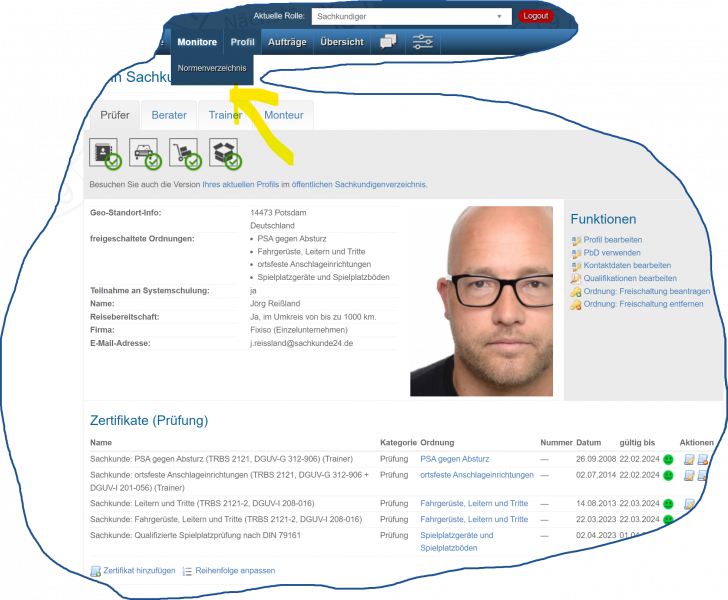Open the Profil menu
The width and height of the screenshot is (728, 600).
(242, 42)
